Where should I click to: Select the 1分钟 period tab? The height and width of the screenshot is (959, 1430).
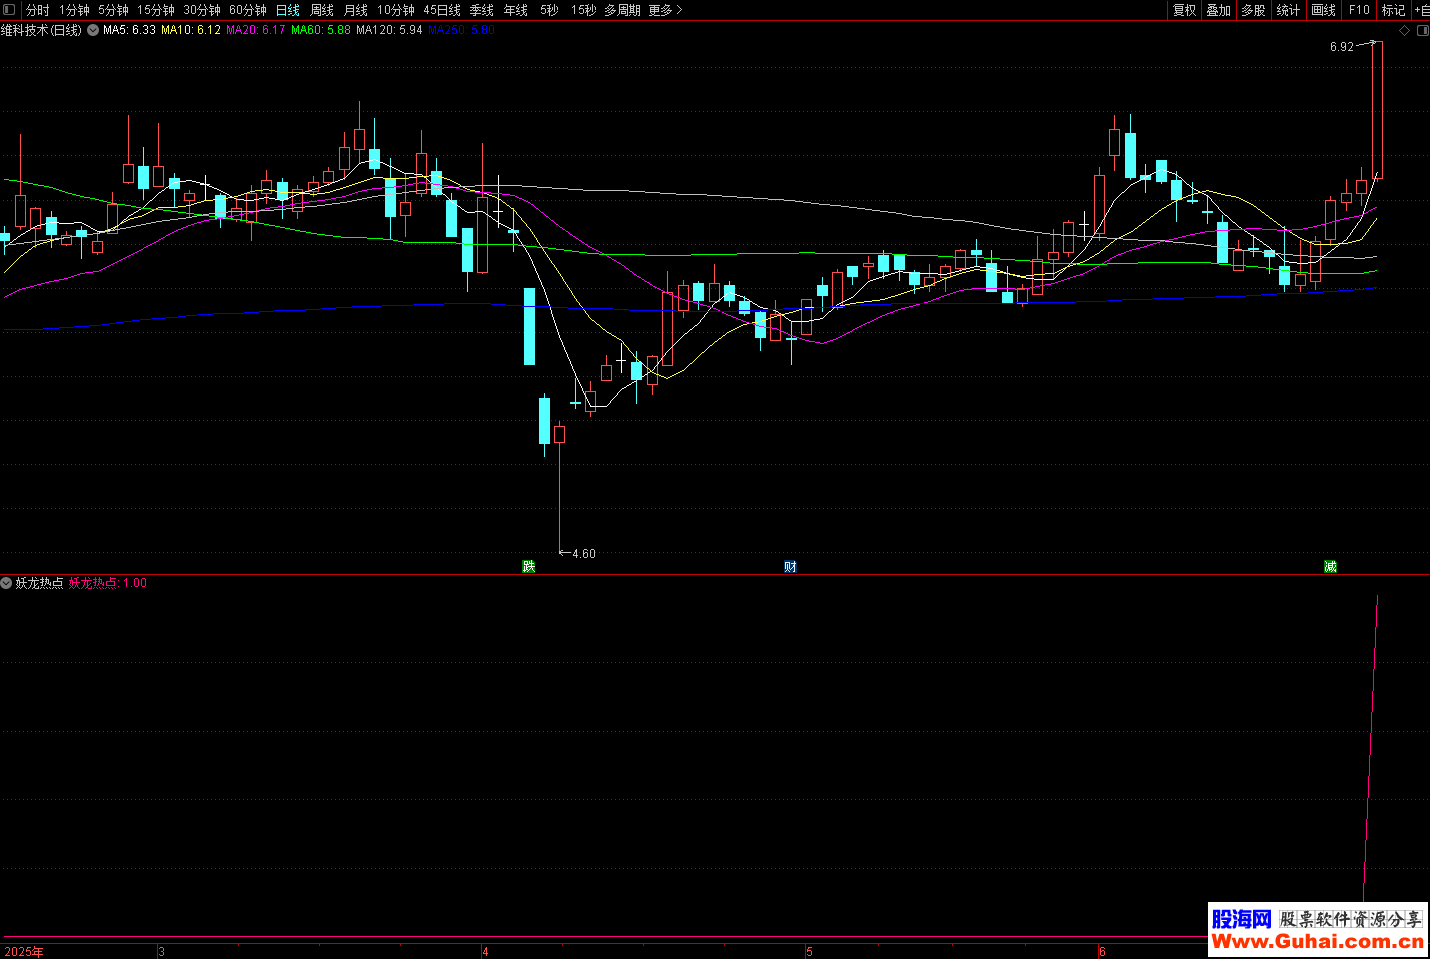74,10
